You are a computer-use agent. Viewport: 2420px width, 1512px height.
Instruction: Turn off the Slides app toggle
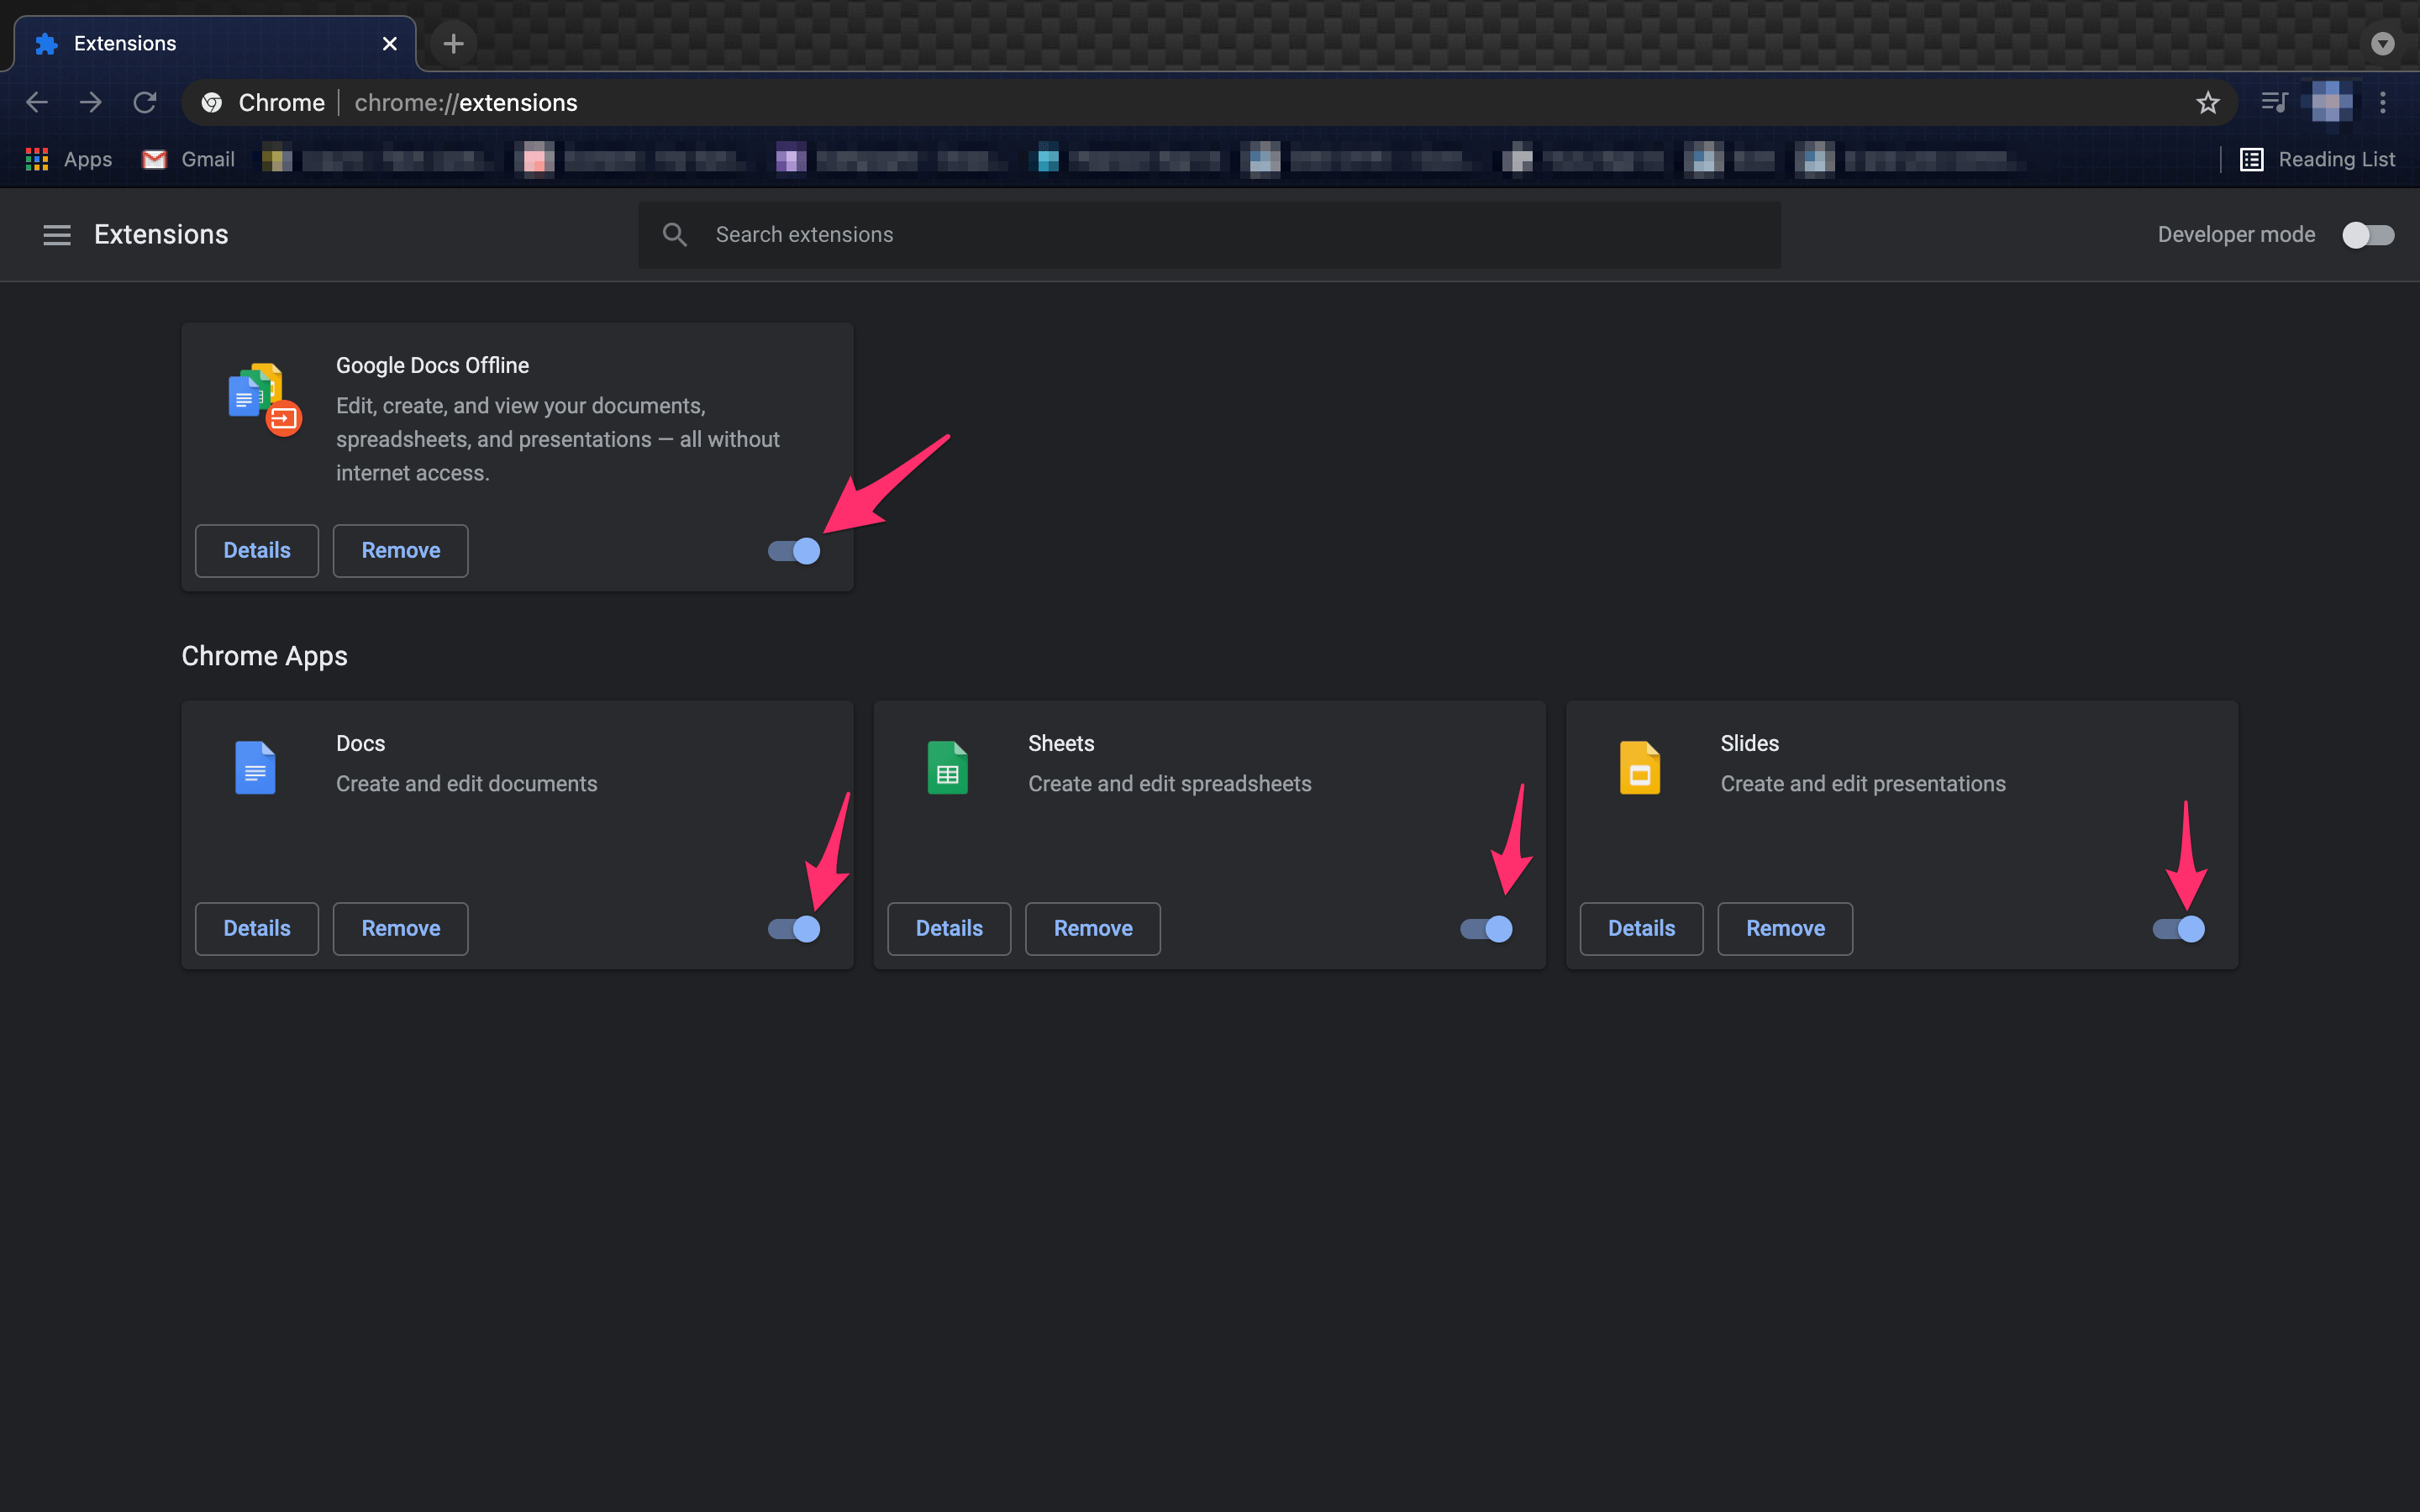pos(2178,929)
